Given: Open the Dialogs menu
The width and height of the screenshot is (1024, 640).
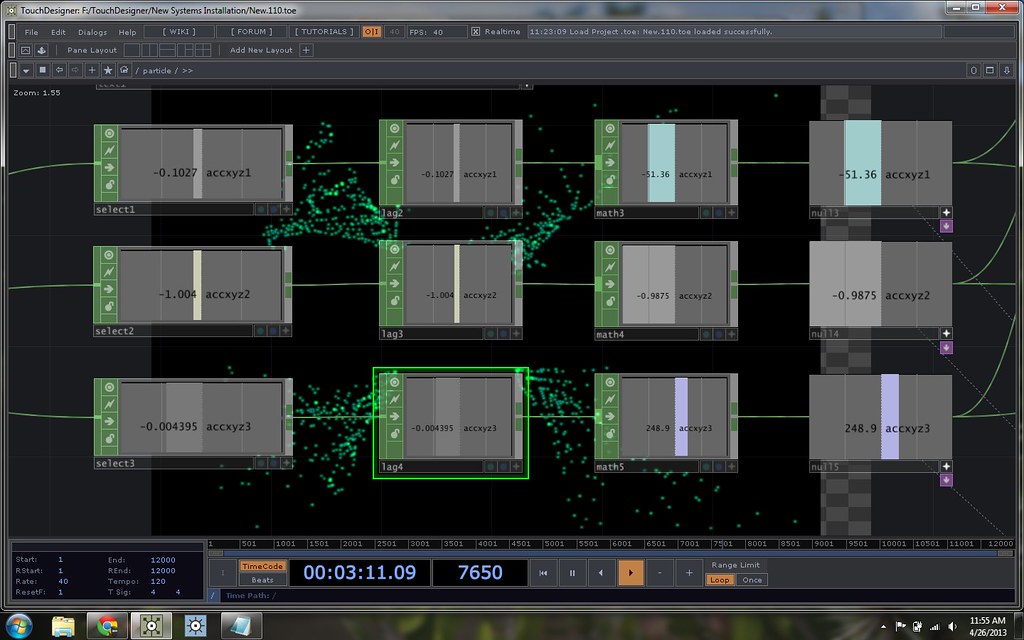Looking at the screenshot, I should pyautogui.click(x=92, y=32).
